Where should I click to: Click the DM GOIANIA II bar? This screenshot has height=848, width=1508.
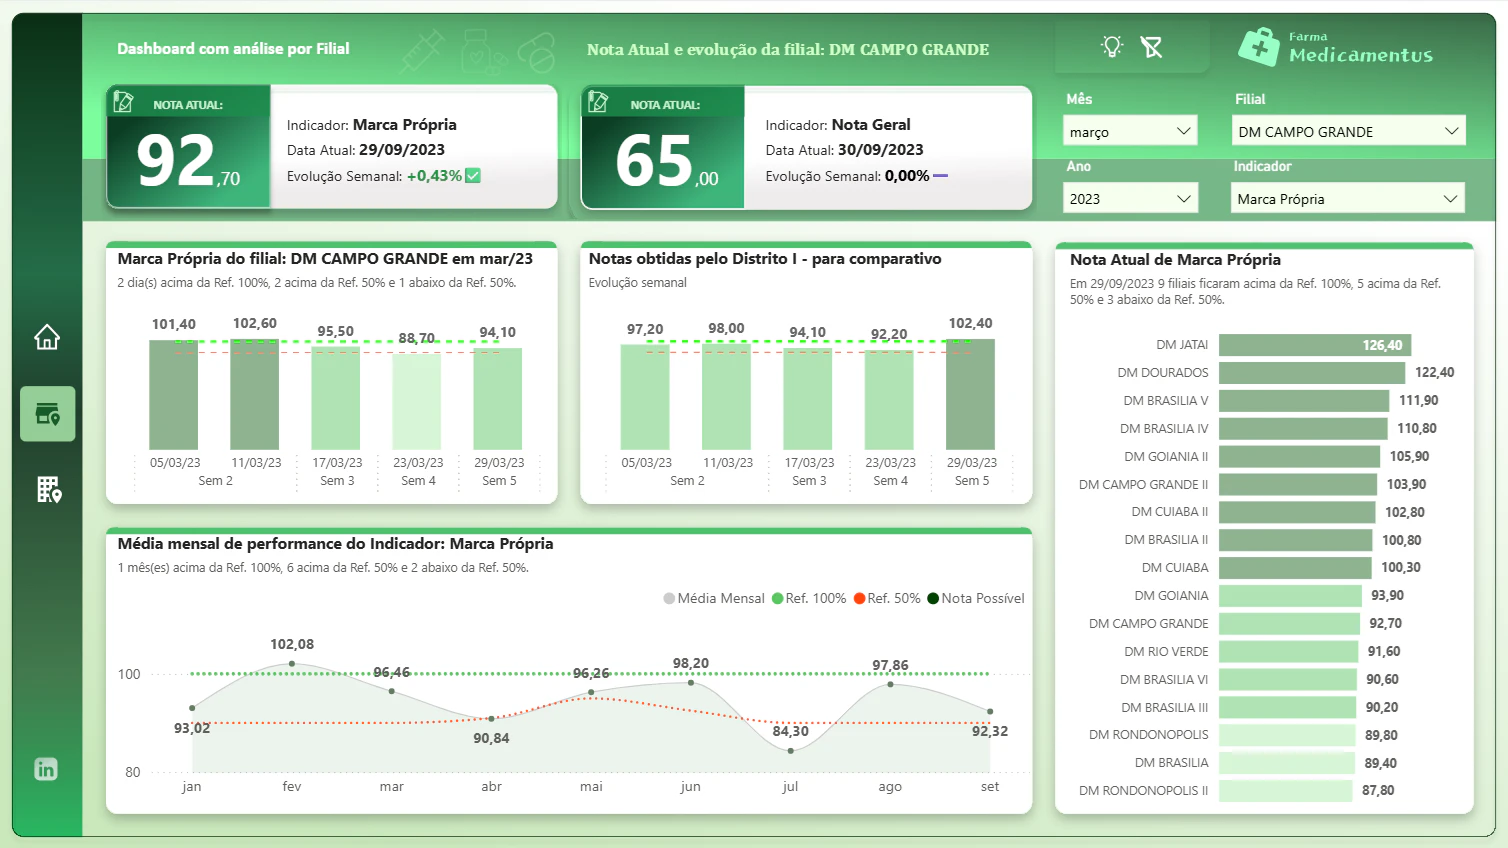click(1299, 457)
